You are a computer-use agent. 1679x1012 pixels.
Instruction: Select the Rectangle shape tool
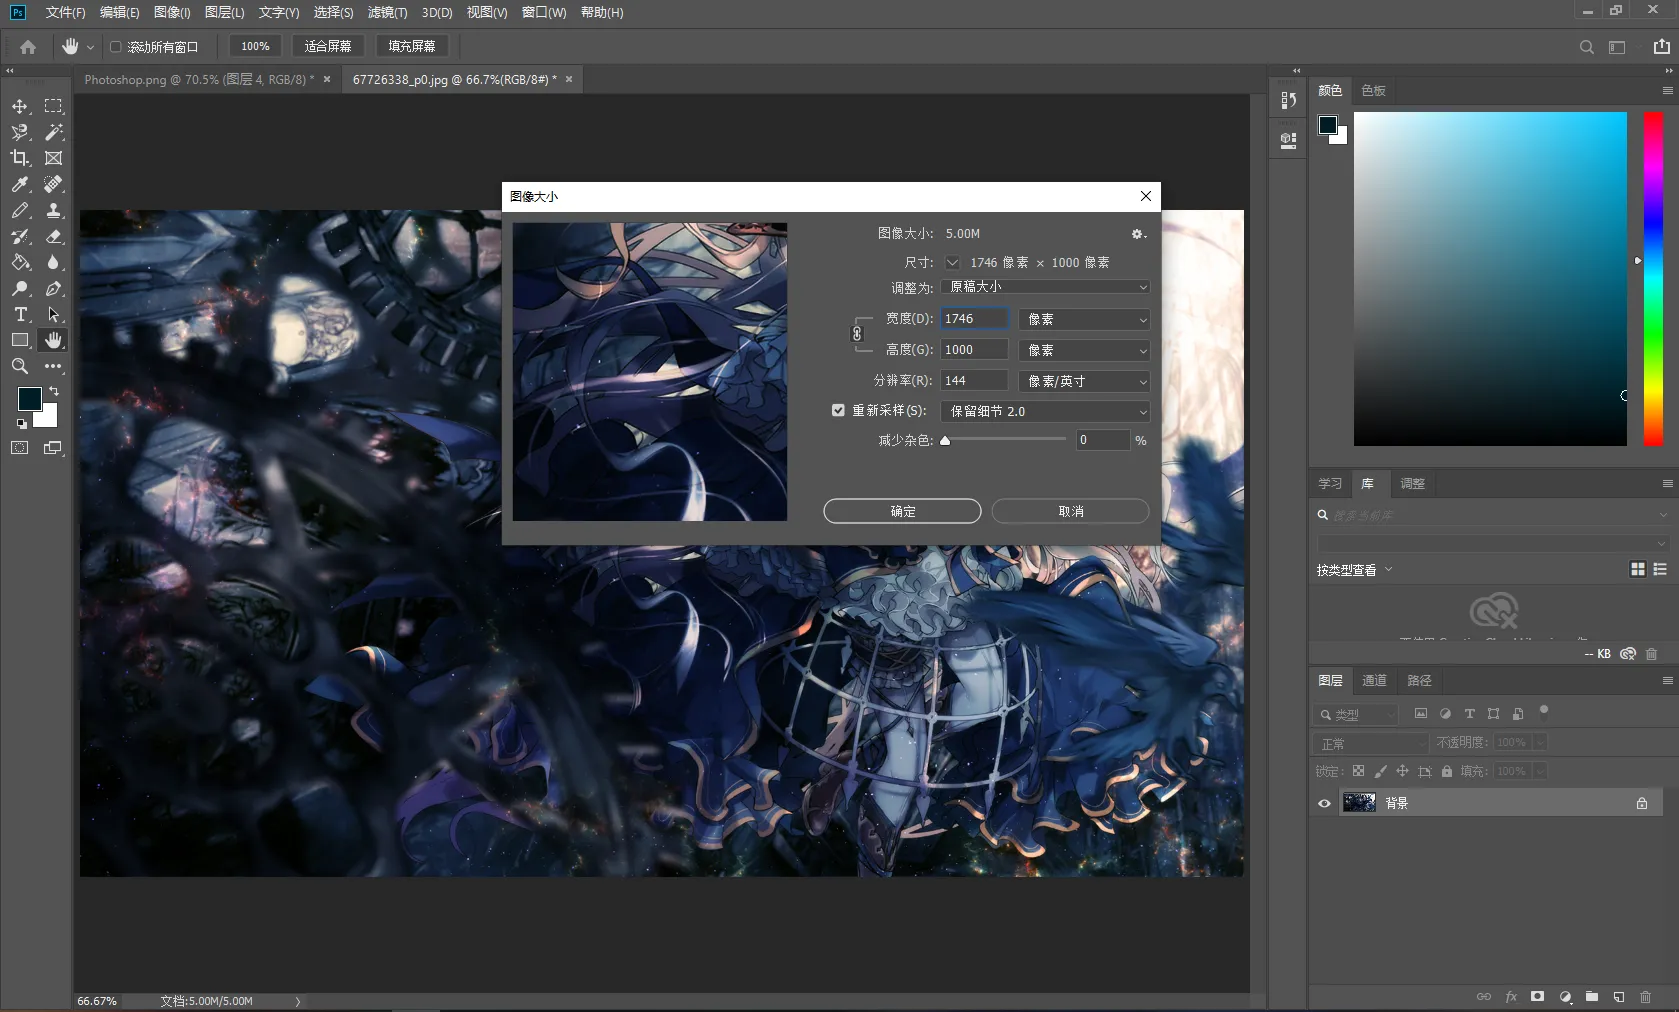tap(20, 340)
